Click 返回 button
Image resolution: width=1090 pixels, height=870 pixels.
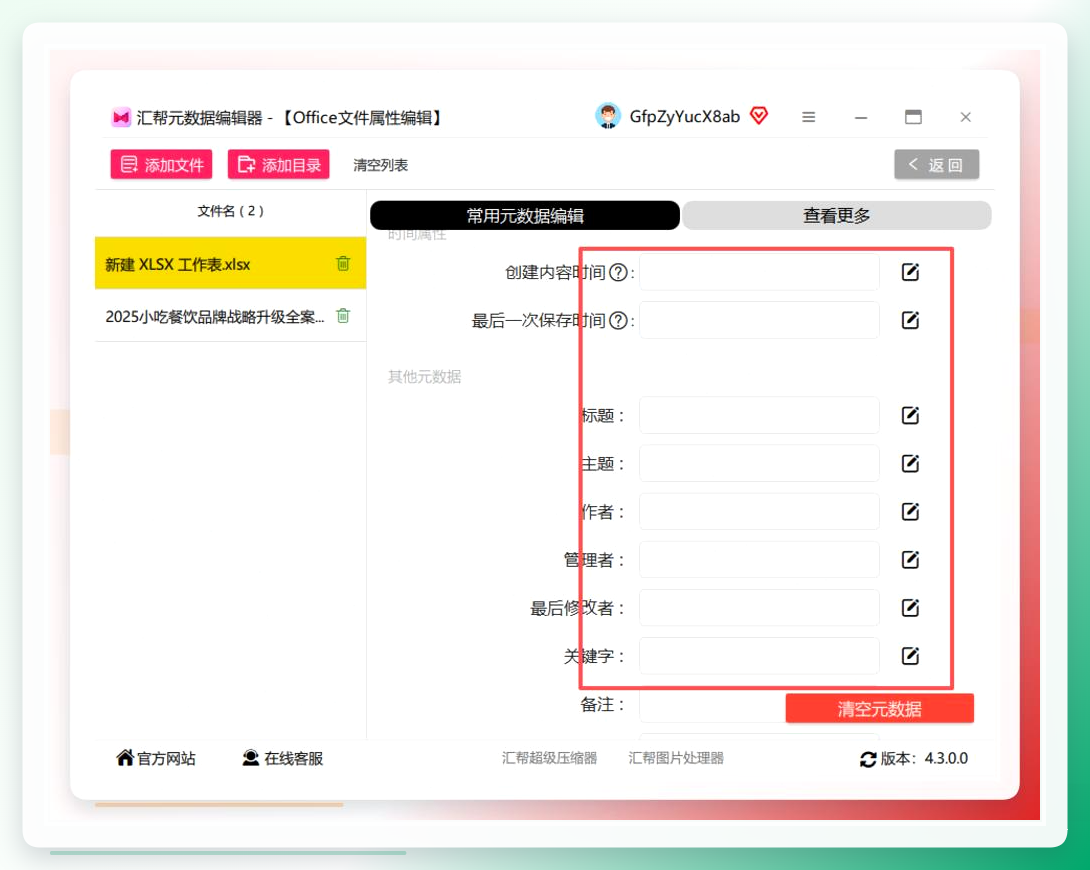936,165
